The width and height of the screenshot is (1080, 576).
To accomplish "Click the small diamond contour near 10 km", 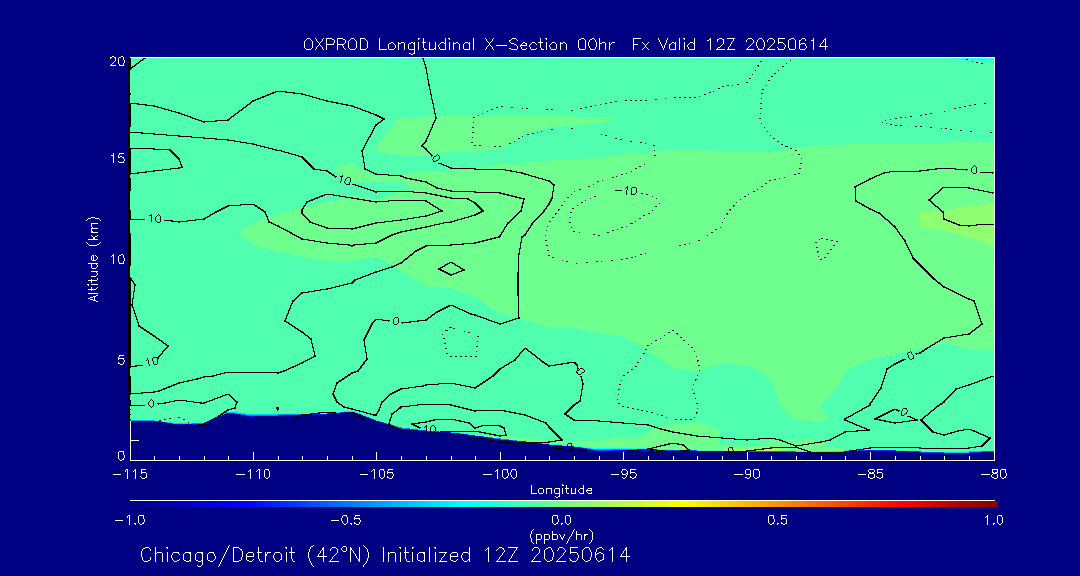I will pyautogui.click(x=452, y=269).
